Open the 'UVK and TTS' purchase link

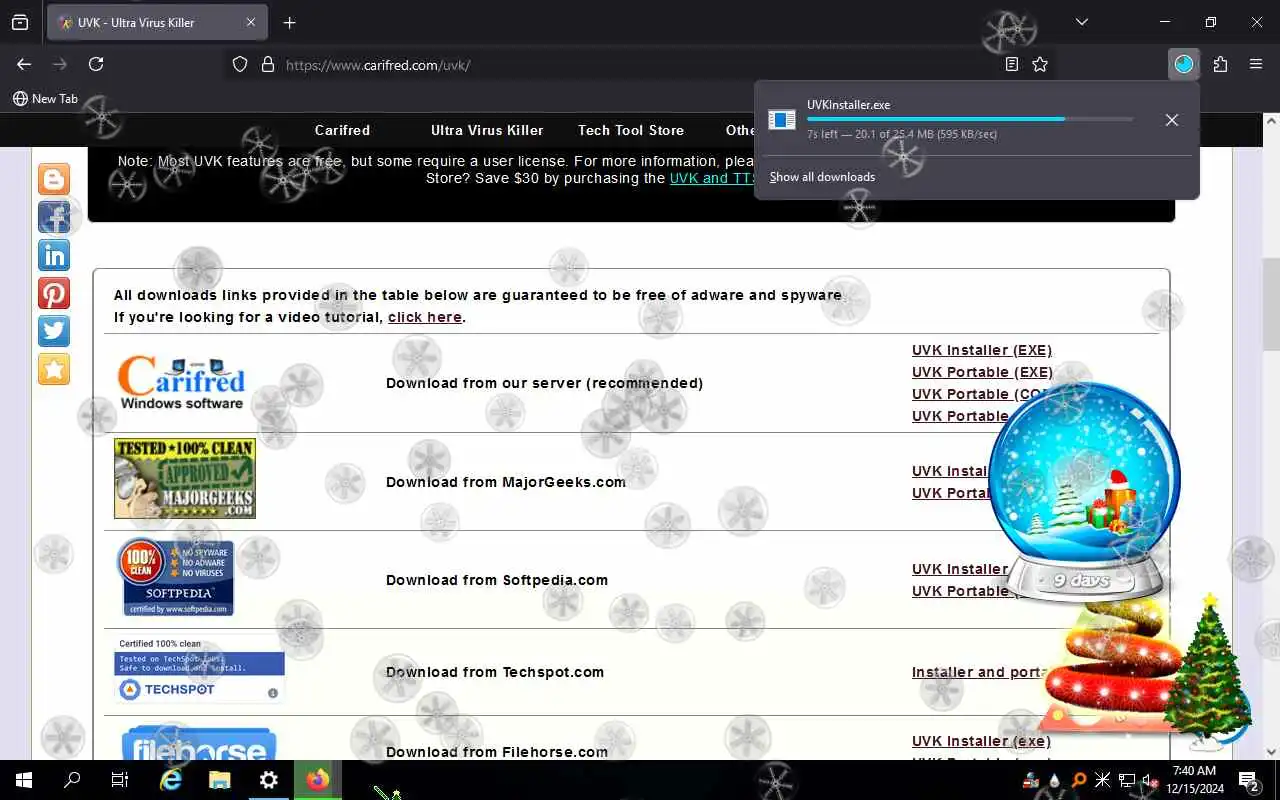tap(712, 178)
